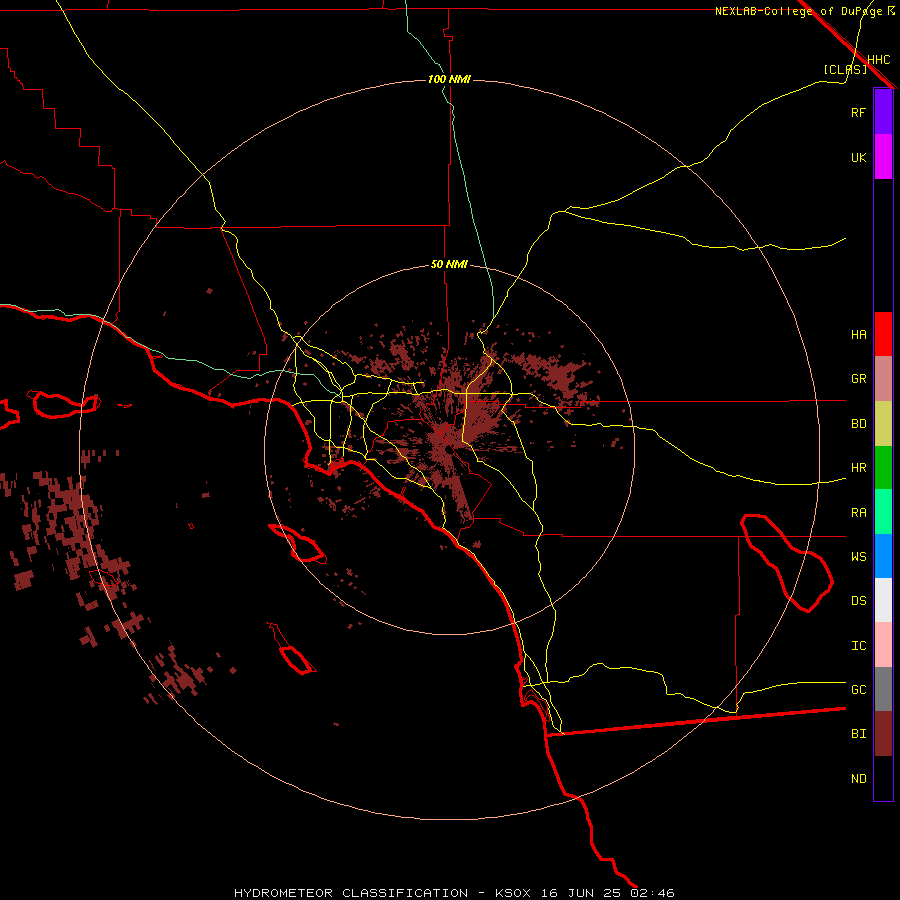Click the [CLAS] units label
This screenshot has width=900, height=900.
[x=845, y=69]
